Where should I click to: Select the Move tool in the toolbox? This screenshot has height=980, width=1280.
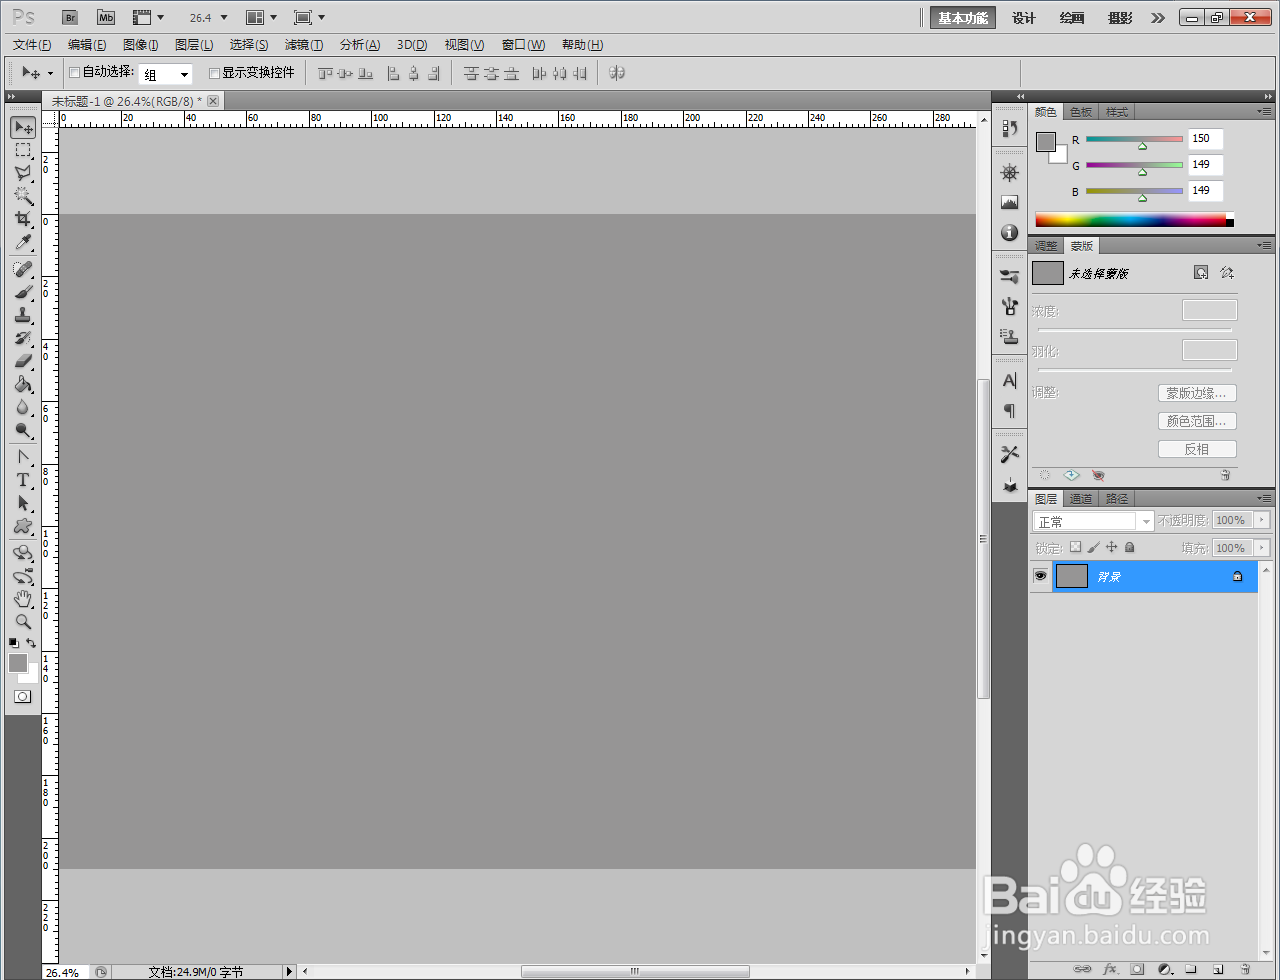[x=23, y=127]
